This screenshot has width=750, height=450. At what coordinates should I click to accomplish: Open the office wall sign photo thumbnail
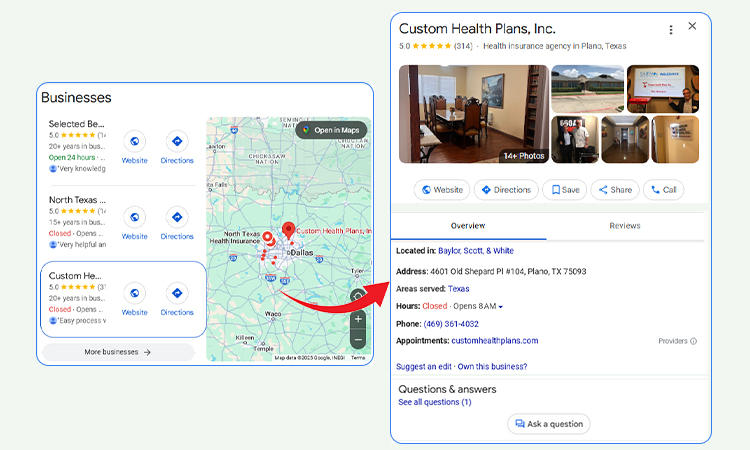click(675, 139)
